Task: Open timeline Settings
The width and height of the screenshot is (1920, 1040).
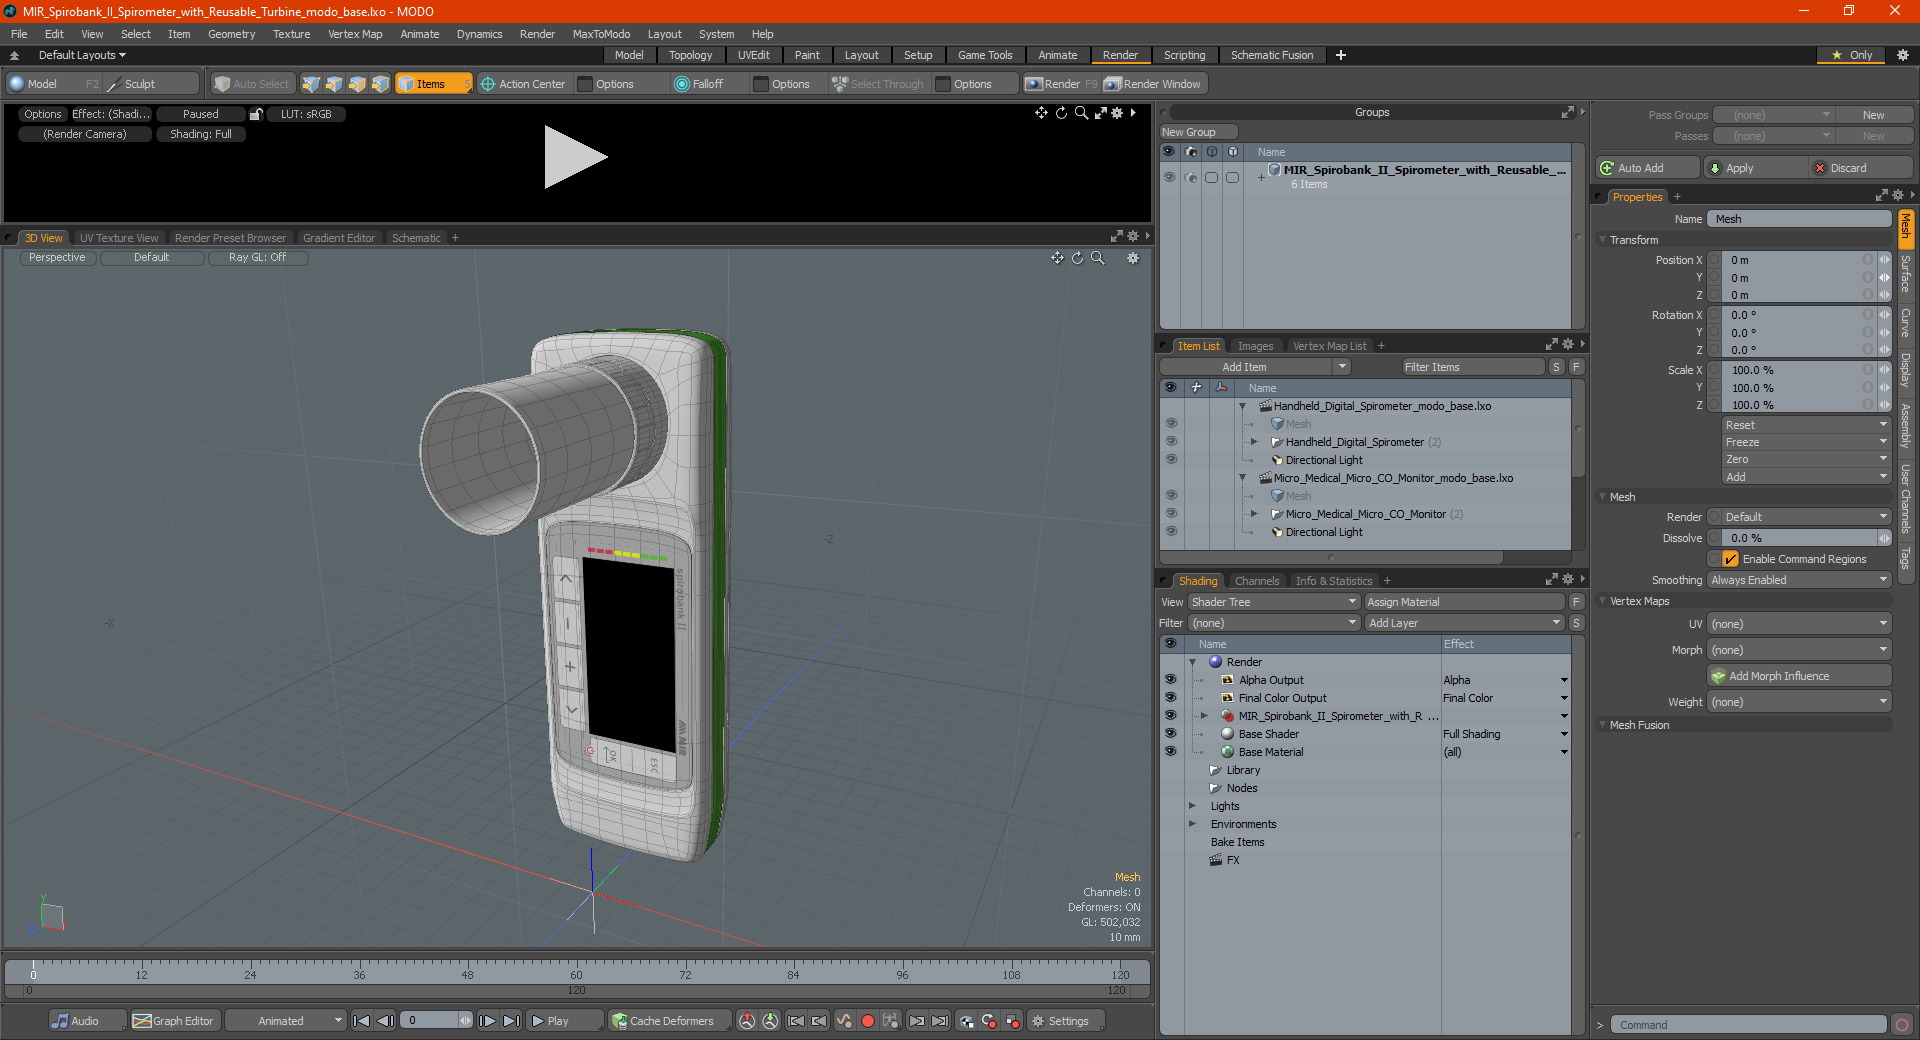Action: (x=1066, y=1021)
